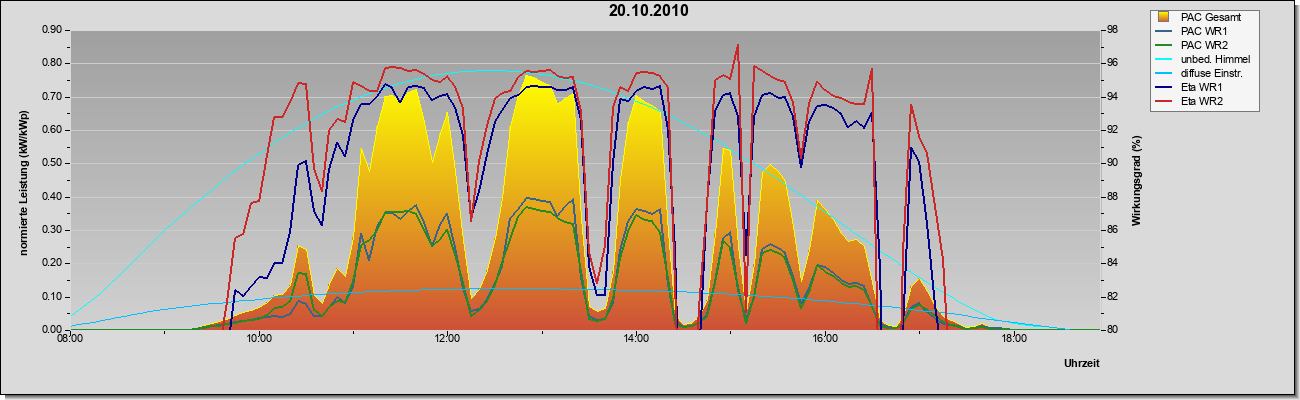
Task: Click the 0.00 left axis value
Action: coord(53,330)
